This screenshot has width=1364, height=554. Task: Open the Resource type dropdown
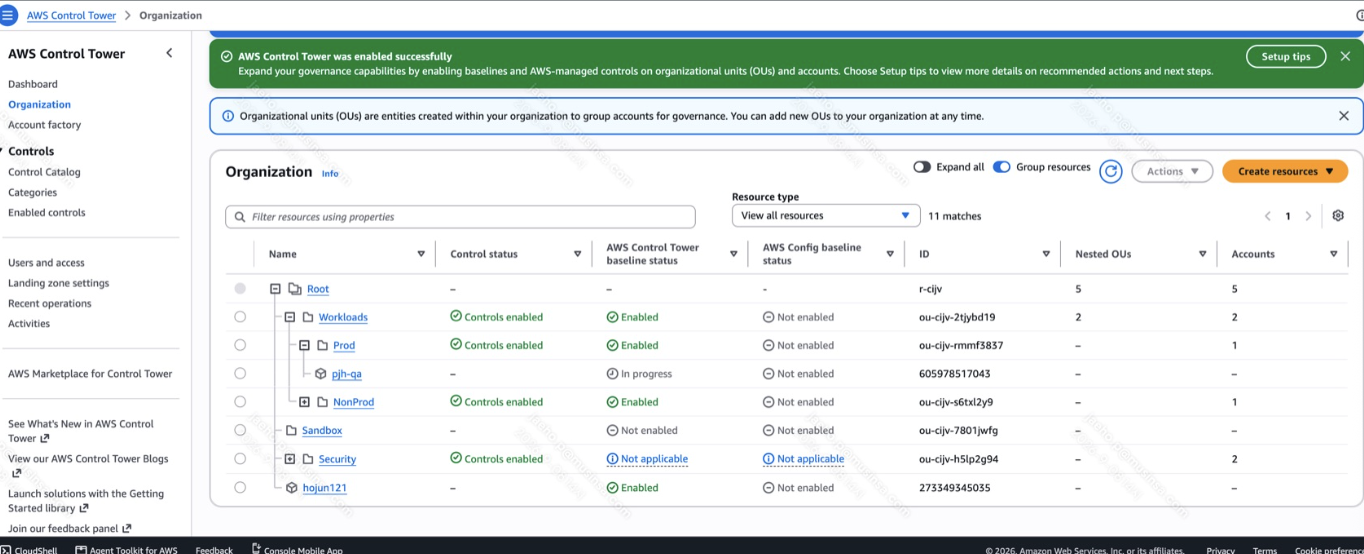tap(826, 215)
